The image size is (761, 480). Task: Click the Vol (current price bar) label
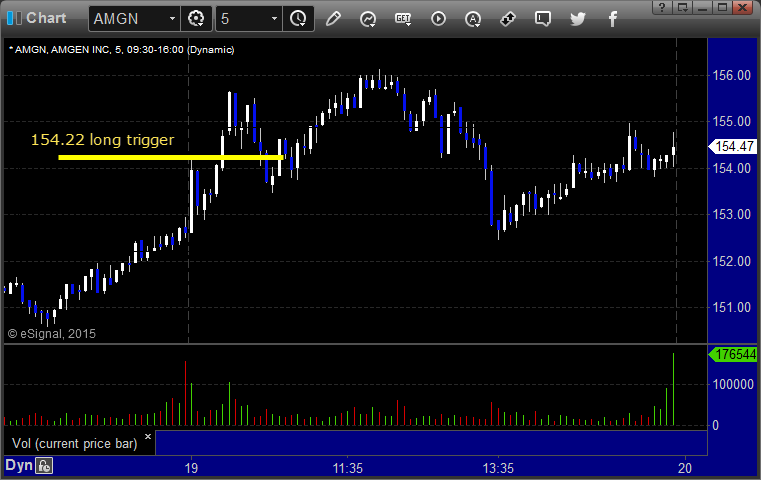point(75,444)
